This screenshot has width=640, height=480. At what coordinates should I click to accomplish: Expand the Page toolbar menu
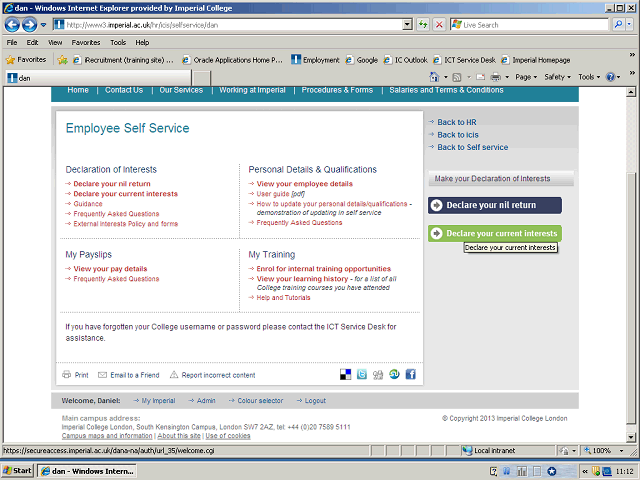526,77
